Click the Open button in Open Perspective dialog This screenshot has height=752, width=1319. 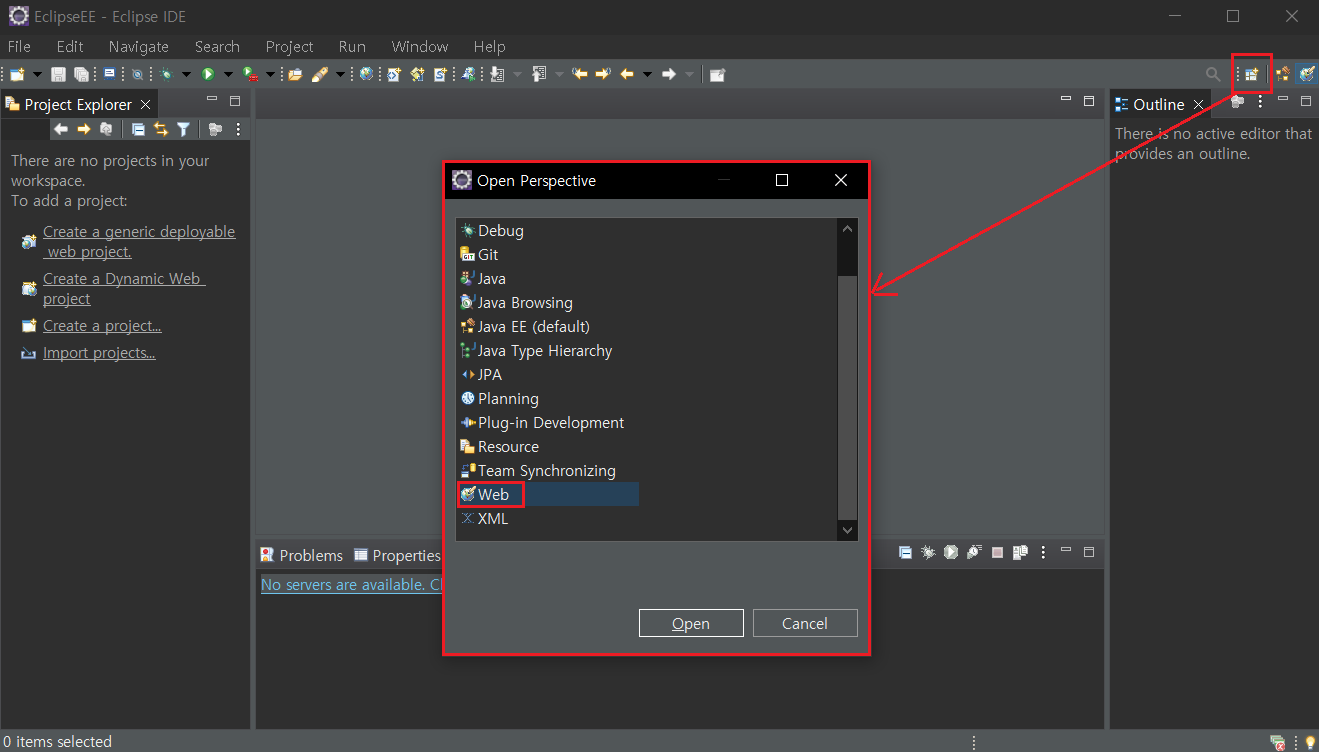point(691,623)
